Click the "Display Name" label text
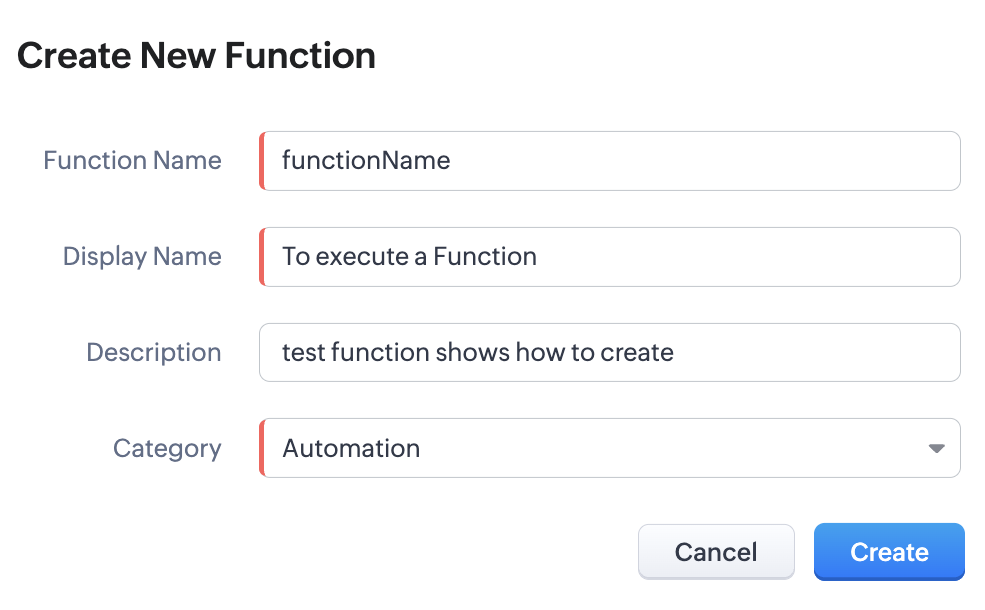This screenshot has height=610, width=985. [x=142, y=257]
